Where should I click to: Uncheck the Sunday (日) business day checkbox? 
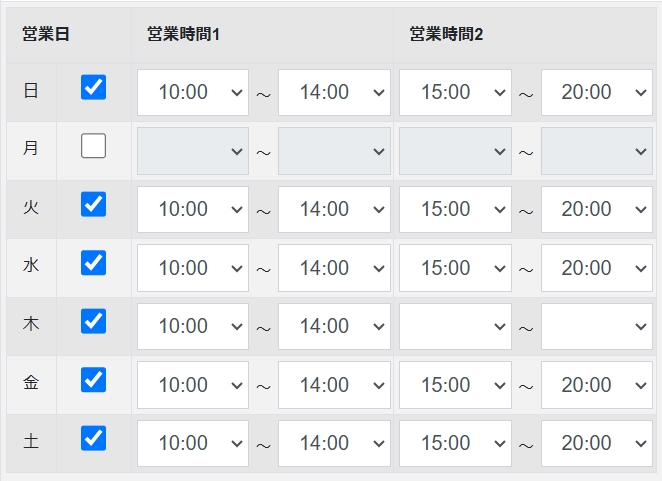coord(93,88)
